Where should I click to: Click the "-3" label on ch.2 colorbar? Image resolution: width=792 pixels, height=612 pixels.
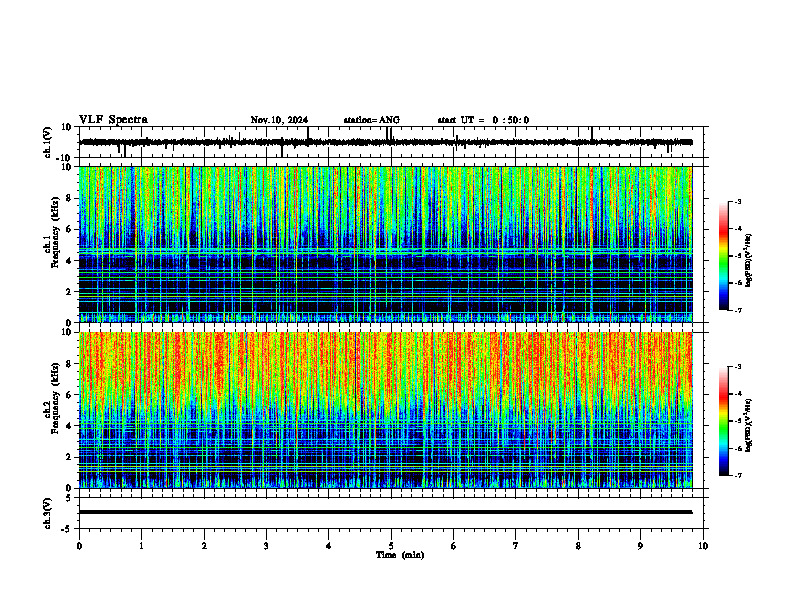737,367
